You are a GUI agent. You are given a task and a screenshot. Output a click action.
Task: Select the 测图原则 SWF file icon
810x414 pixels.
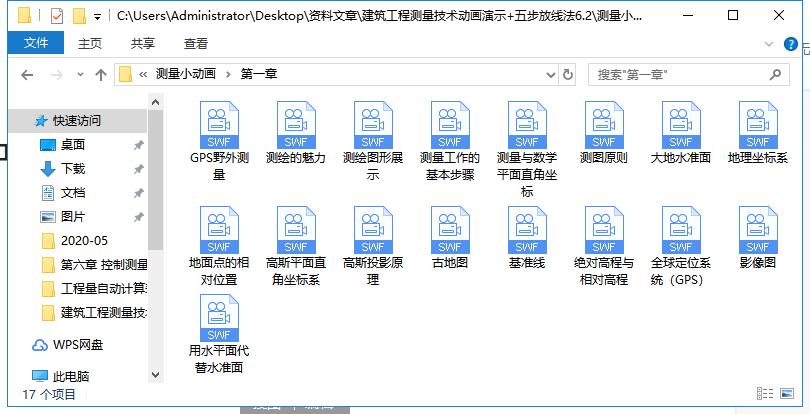(604, 125)
